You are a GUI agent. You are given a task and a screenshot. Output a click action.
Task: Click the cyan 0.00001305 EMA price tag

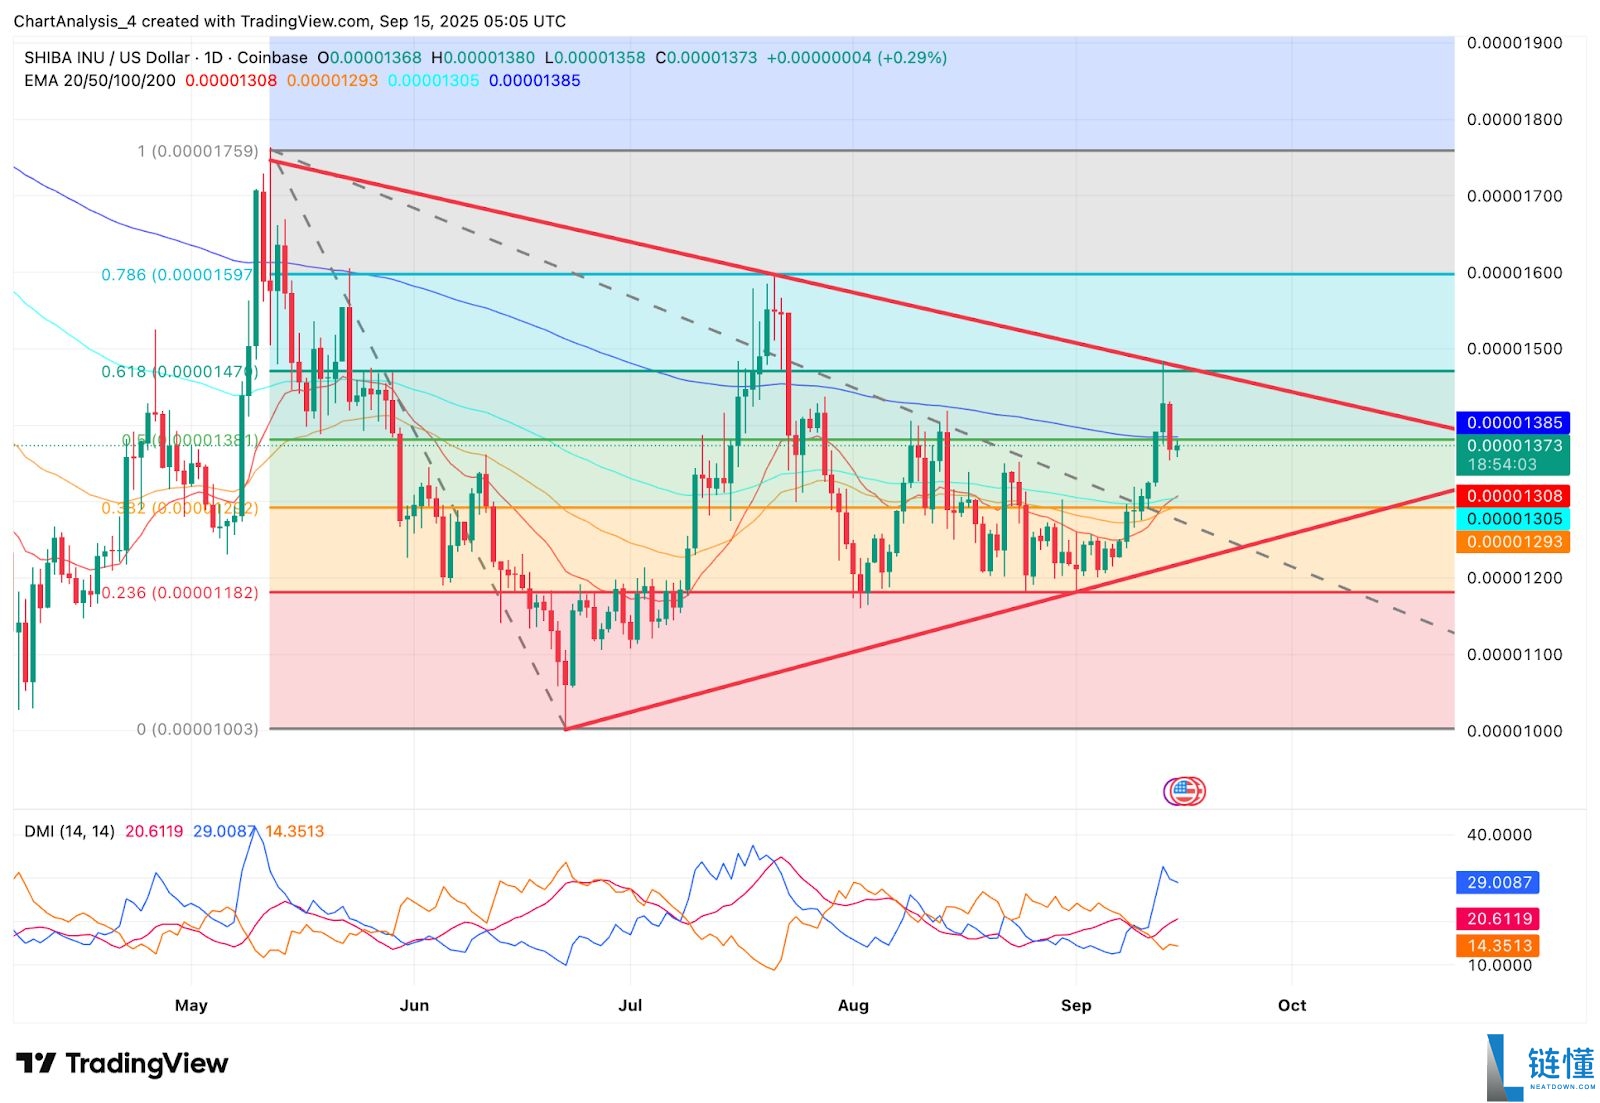click(1513, 519)
